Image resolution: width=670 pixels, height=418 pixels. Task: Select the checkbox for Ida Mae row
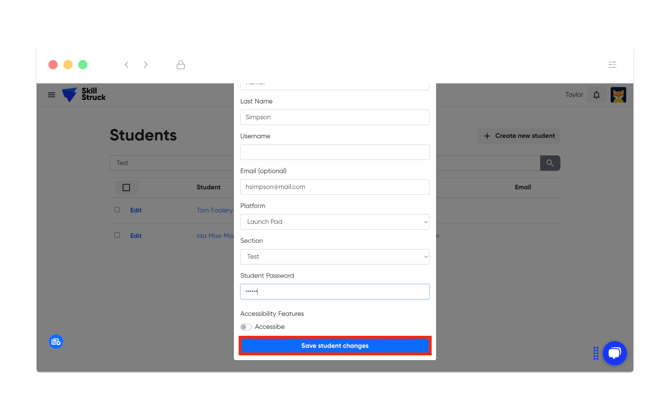coord(117,235)
